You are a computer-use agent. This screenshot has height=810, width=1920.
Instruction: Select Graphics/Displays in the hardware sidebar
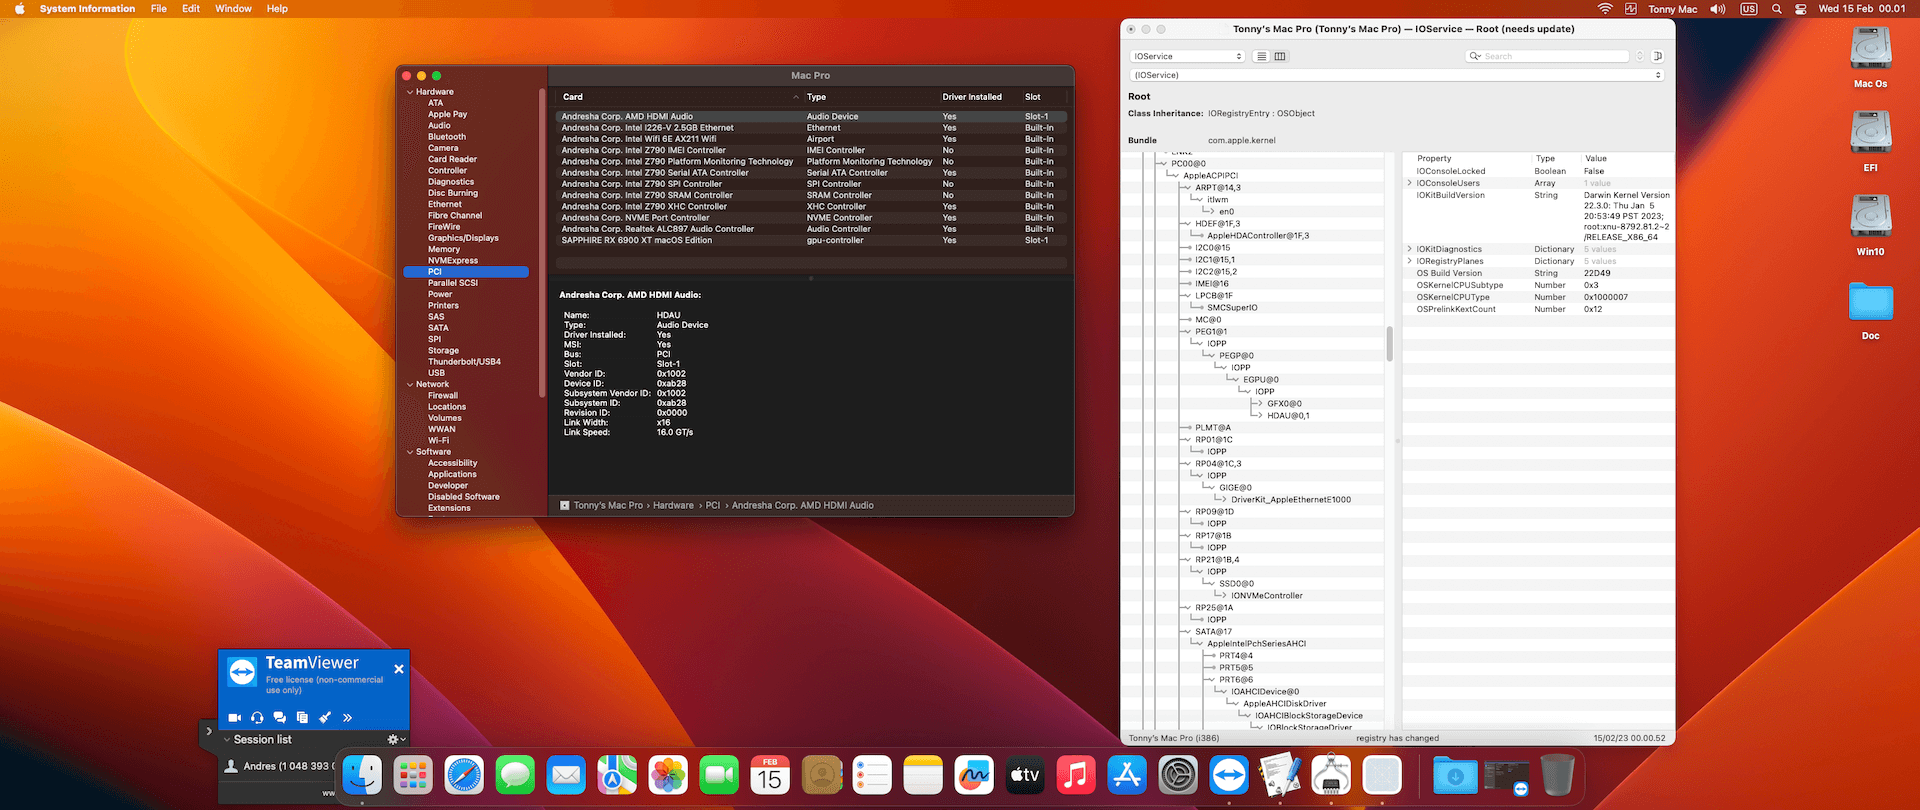[x=463, y=238]
